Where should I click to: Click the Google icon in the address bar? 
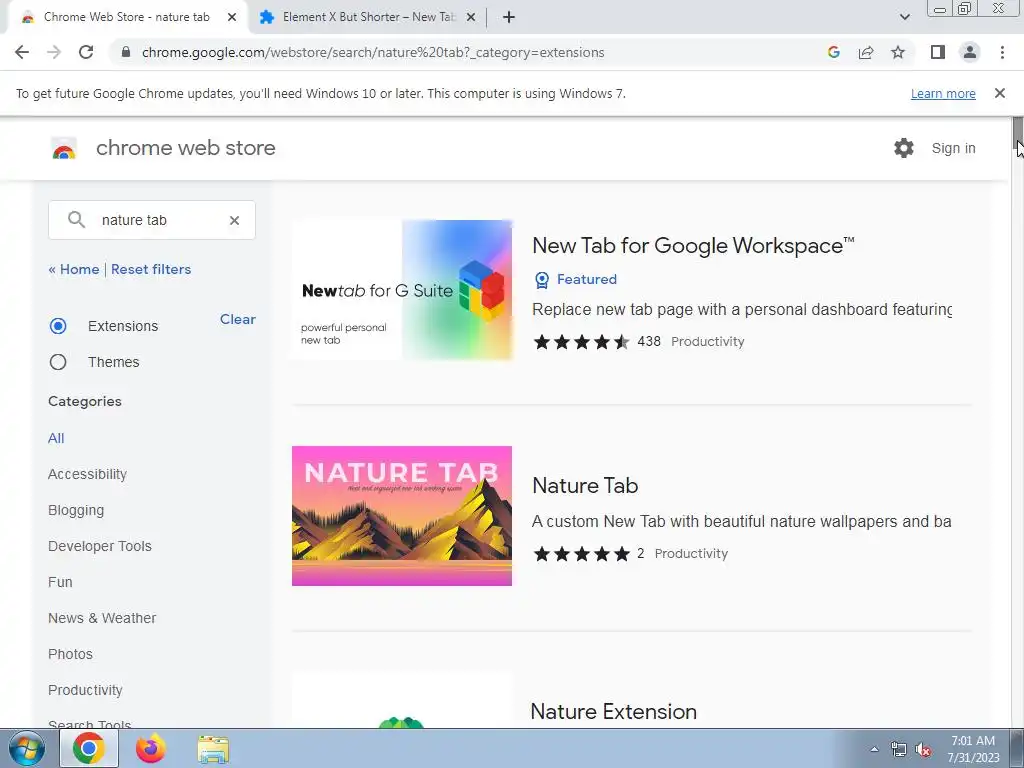coord(833,52)
